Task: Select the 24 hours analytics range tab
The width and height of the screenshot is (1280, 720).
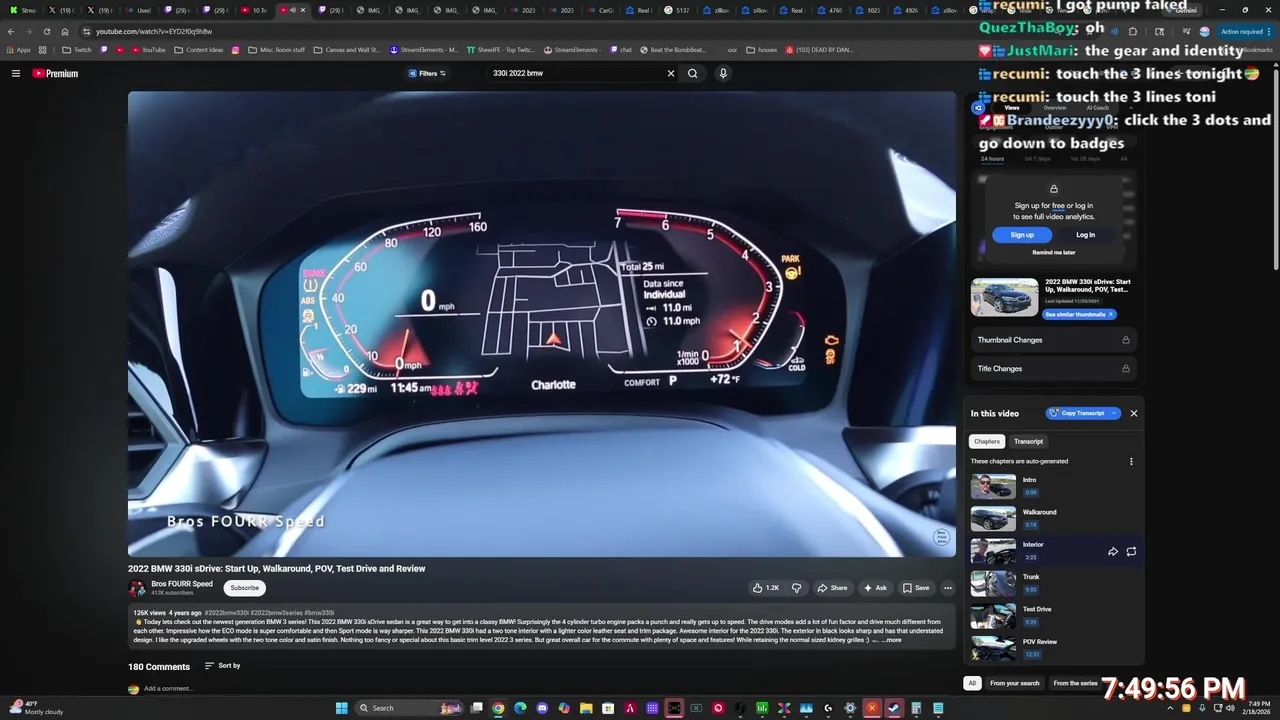Action: pos(992,159)
